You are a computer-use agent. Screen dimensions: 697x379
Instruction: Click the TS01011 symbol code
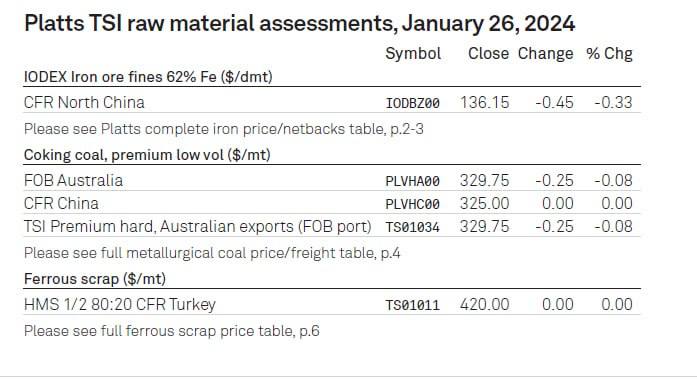pyautogui.click(x=413, y=305)
